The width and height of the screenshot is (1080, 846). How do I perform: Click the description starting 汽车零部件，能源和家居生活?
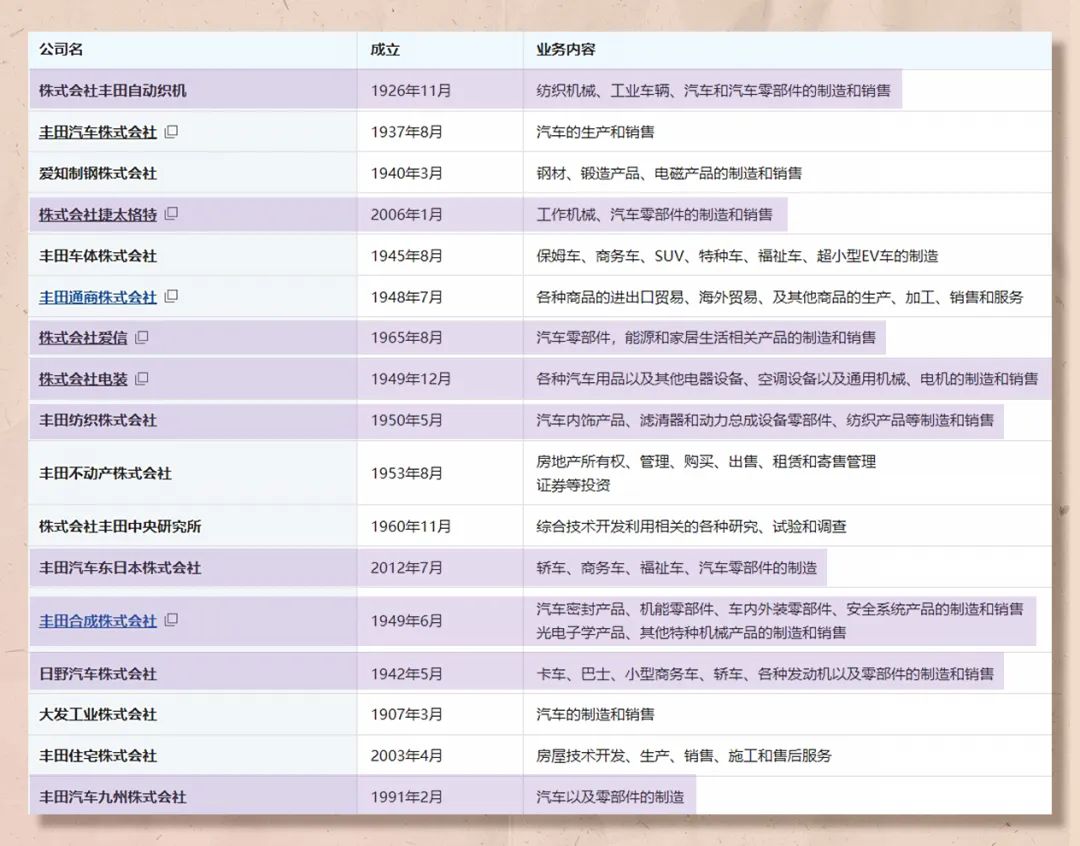[x=706, y=338]
